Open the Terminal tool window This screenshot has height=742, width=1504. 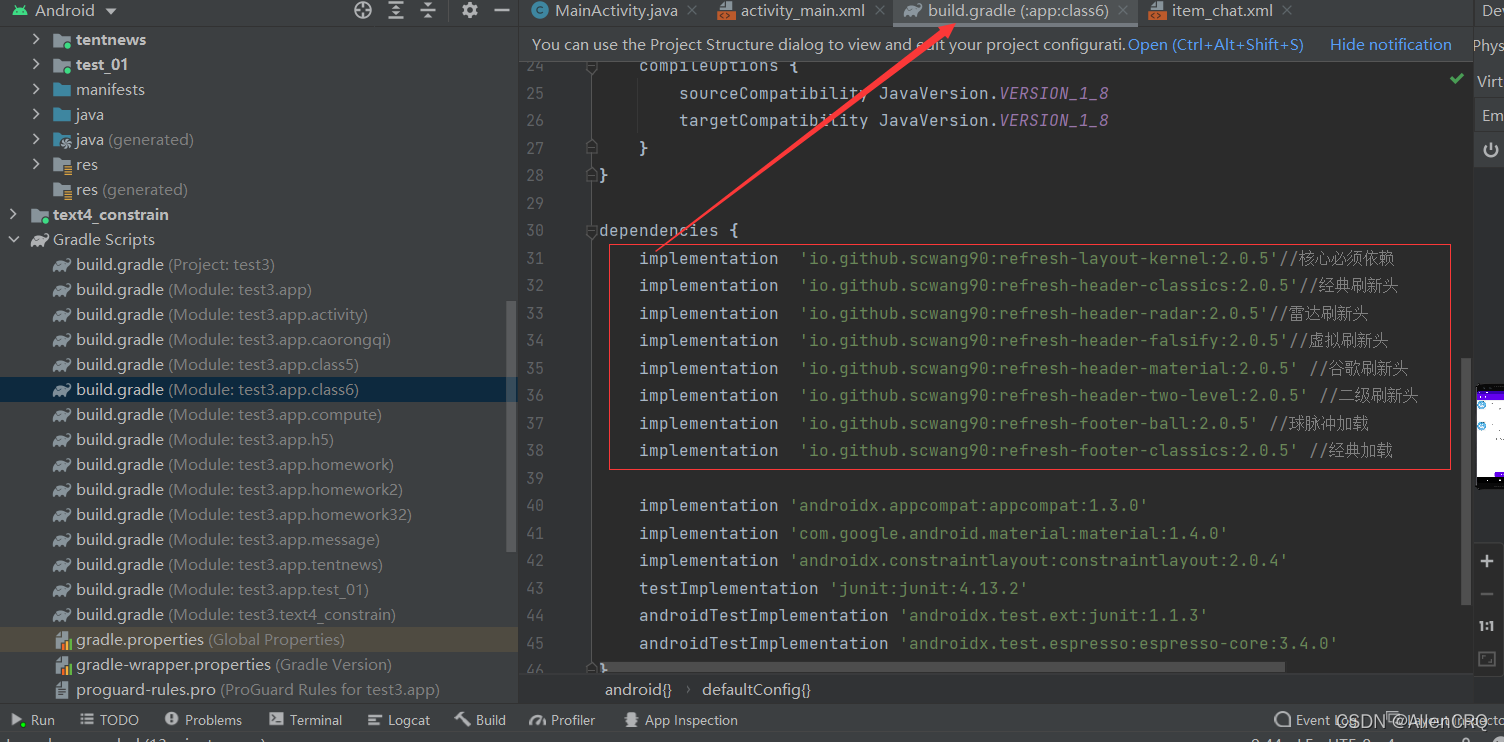click(x=305, y=719)
